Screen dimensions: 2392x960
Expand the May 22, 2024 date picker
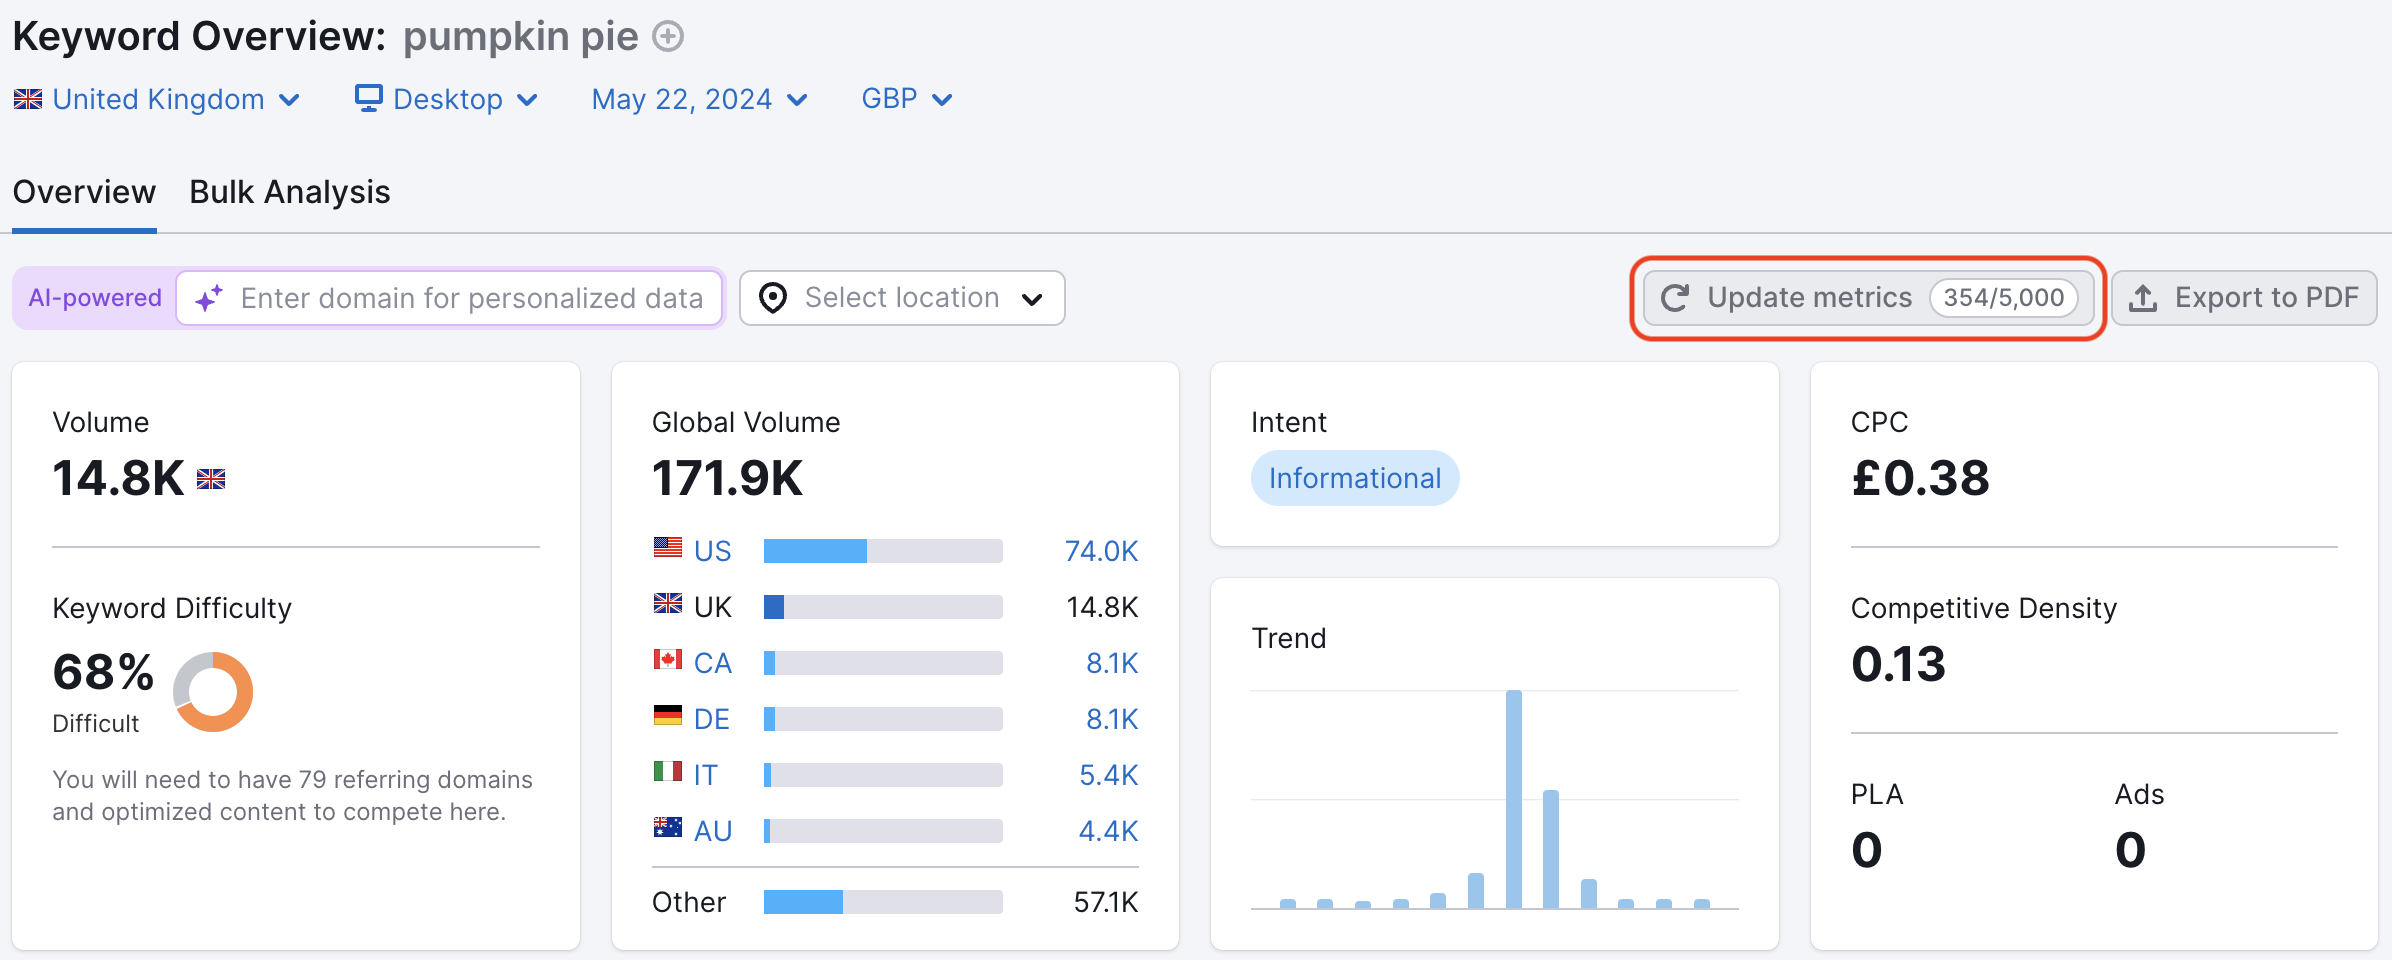click(x=698, y=98)
